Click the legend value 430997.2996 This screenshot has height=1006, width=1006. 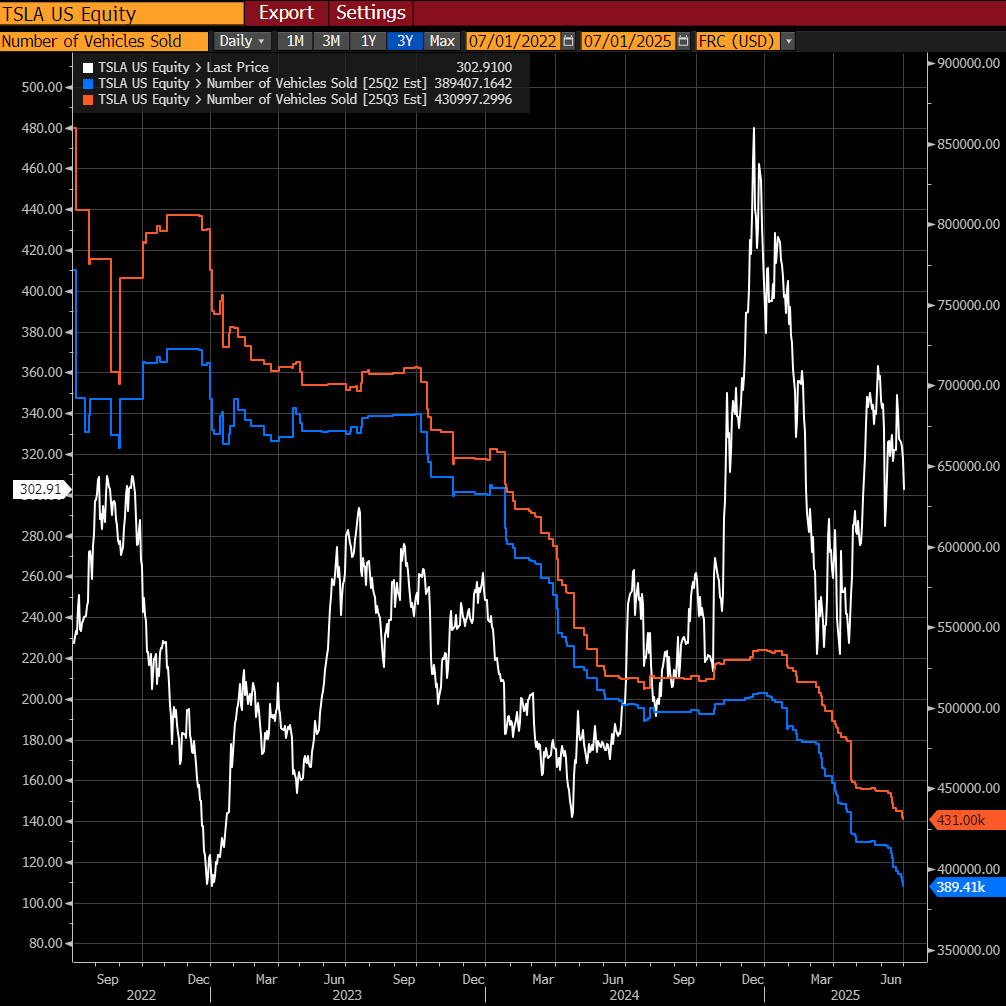click(473, 99)
